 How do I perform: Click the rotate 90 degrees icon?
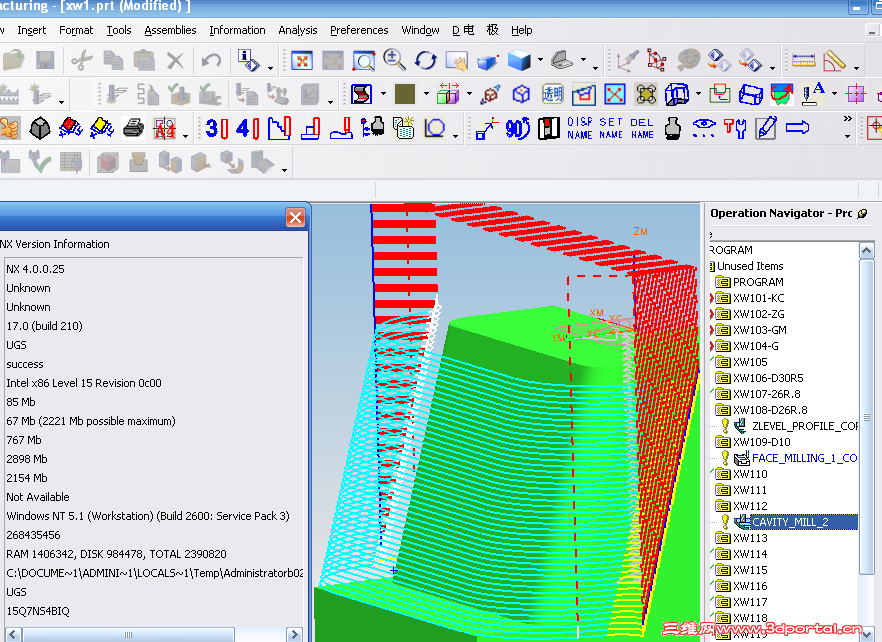coord(518,129)
